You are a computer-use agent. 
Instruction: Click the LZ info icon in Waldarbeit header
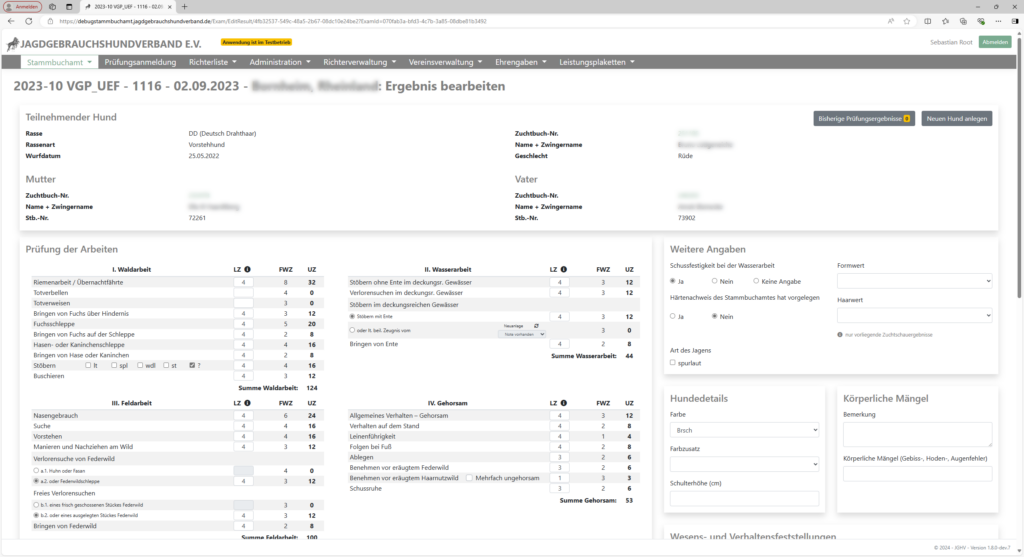[x=248, y=269]
